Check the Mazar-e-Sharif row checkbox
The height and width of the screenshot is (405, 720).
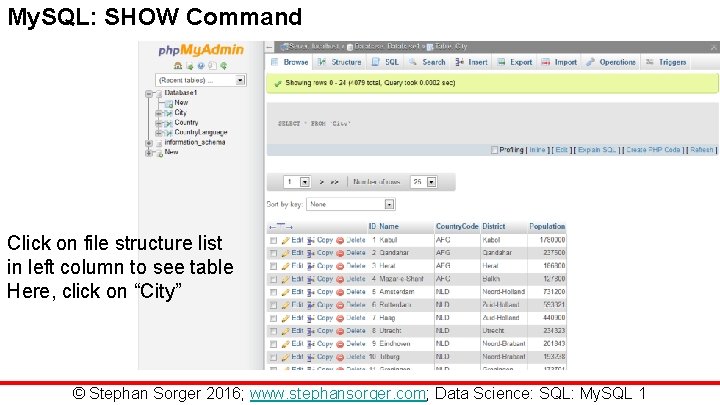point(274,279)
